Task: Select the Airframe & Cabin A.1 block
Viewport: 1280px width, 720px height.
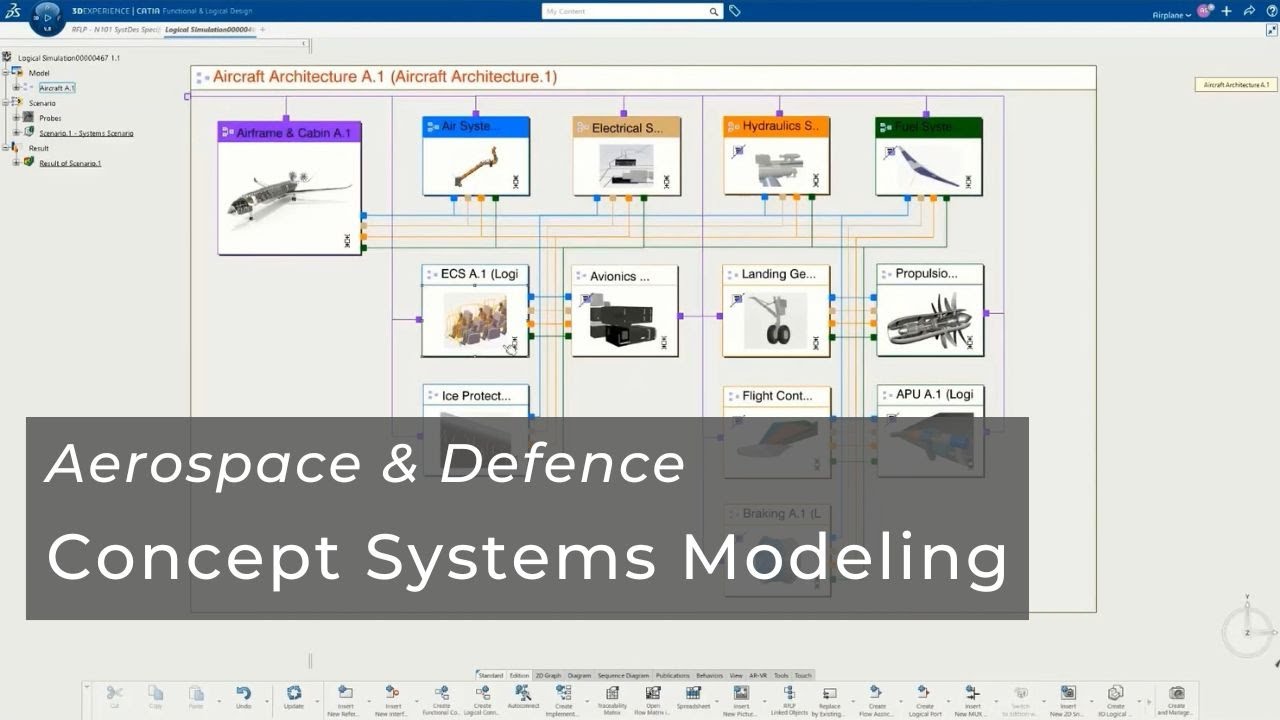Action: [x=289, y=188]
